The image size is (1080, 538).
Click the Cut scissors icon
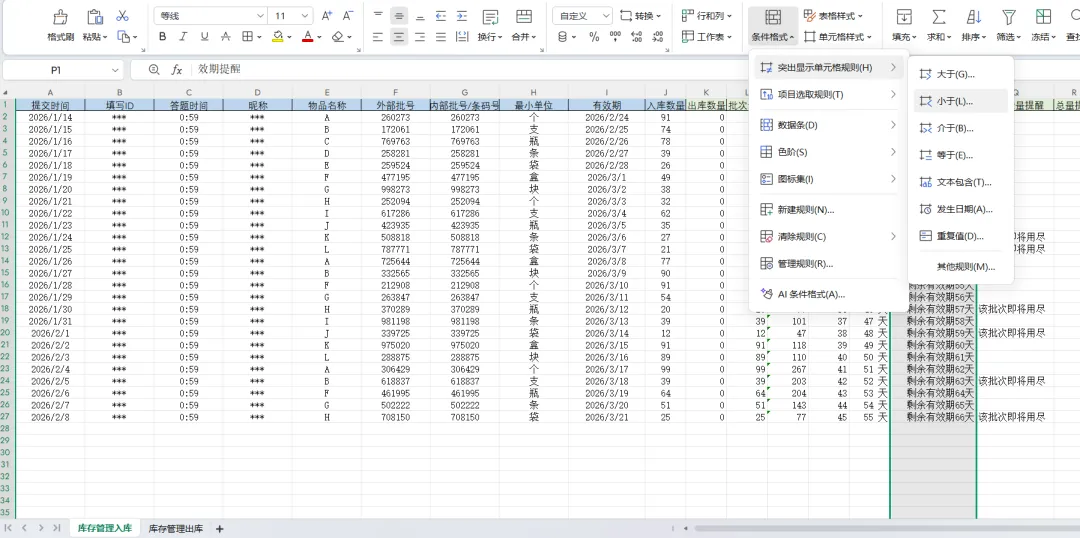(x=123, y=15)
